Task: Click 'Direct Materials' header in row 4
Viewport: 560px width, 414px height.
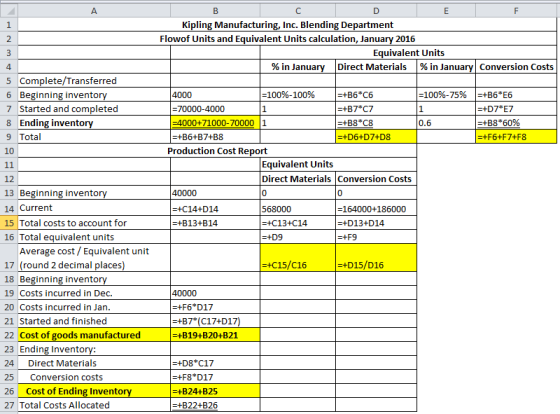Action: [x=376, y=67]
